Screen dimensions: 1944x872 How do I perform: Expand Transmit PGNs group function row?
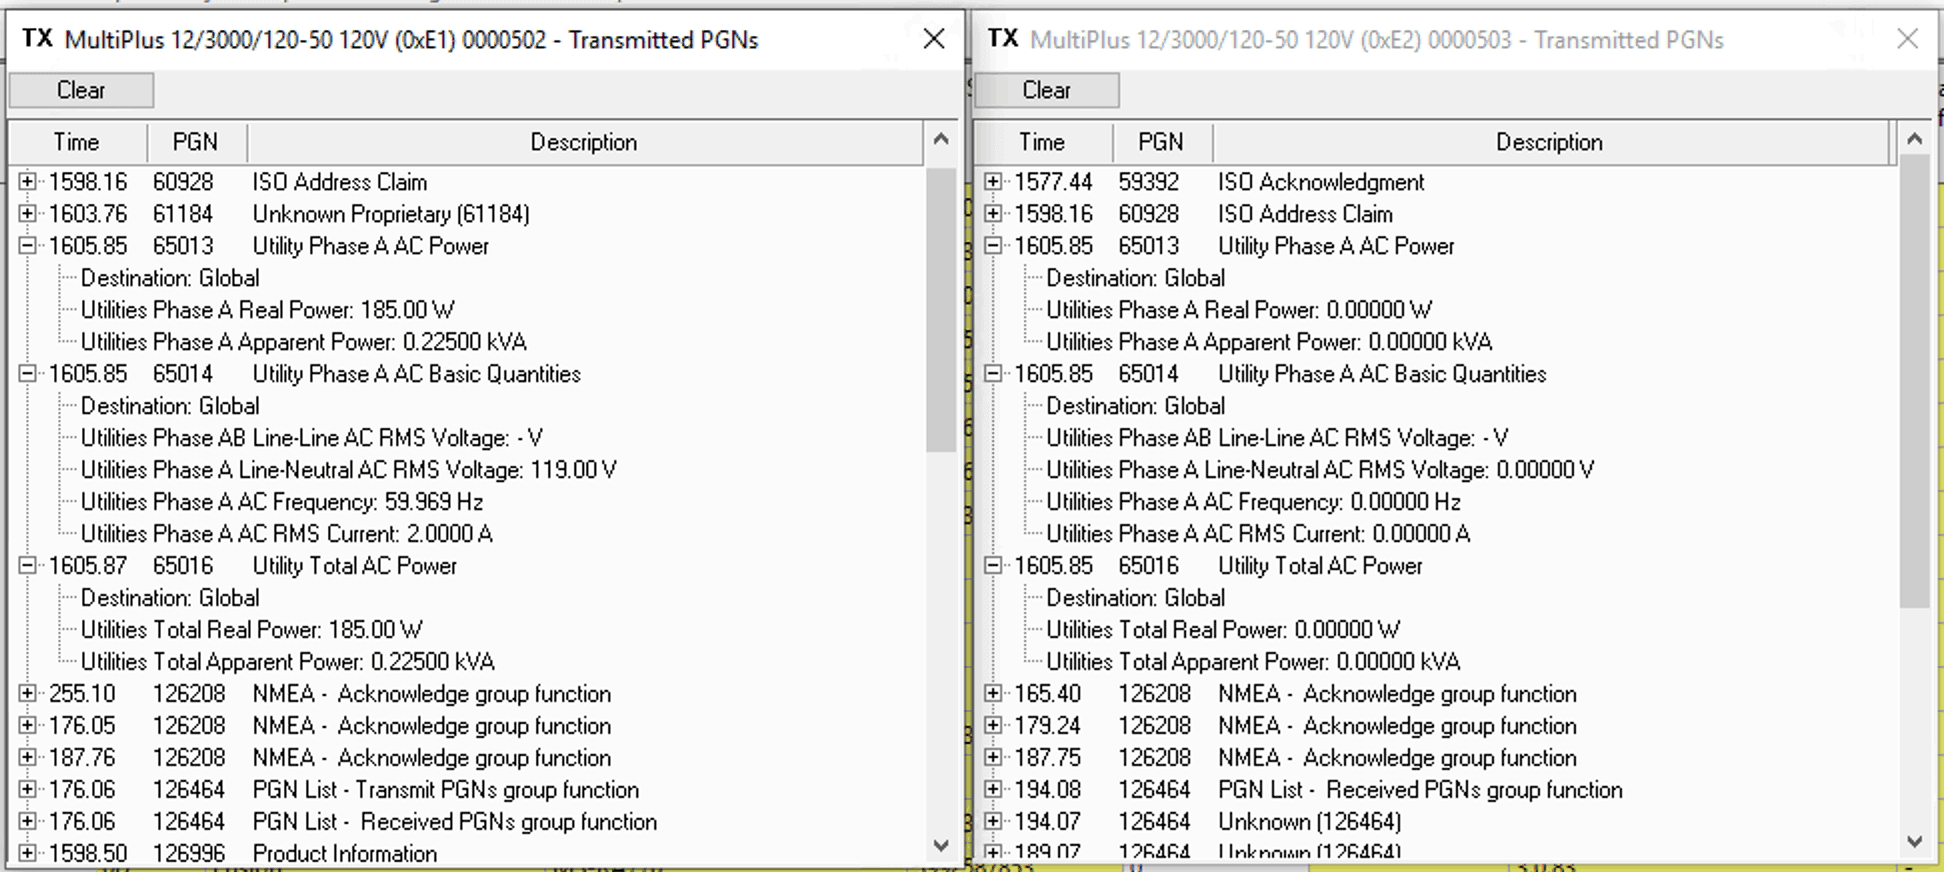click(28, 790)
